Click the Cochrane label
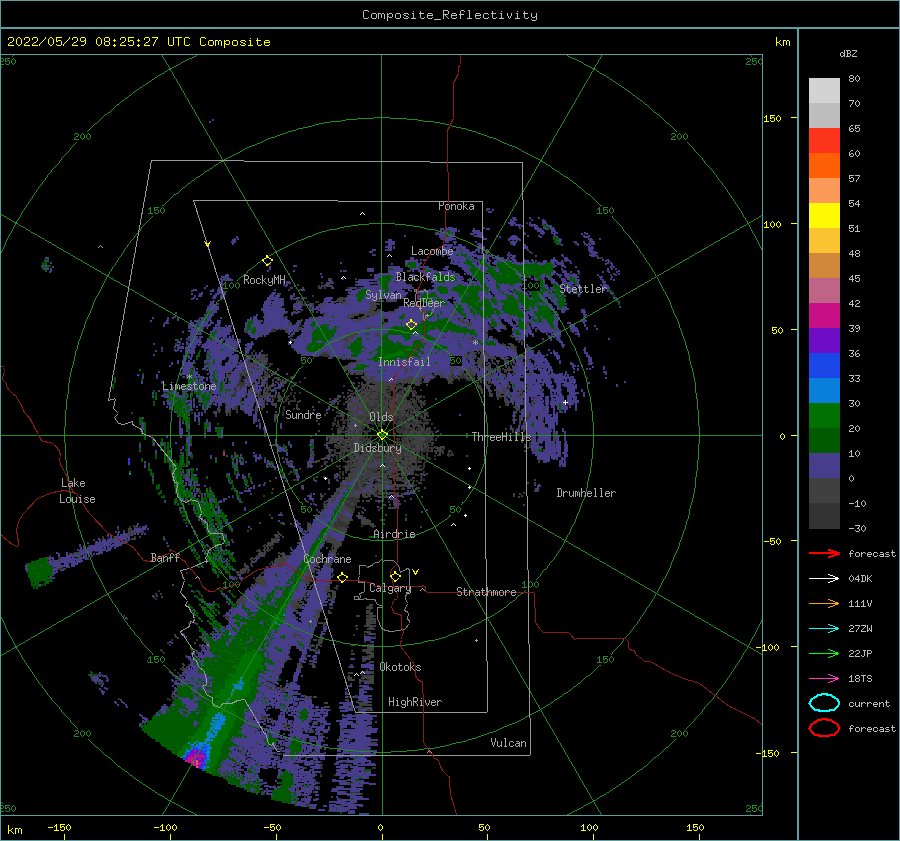Image resolution: width=900 pixels, height=841 pixels. [327, 559]
